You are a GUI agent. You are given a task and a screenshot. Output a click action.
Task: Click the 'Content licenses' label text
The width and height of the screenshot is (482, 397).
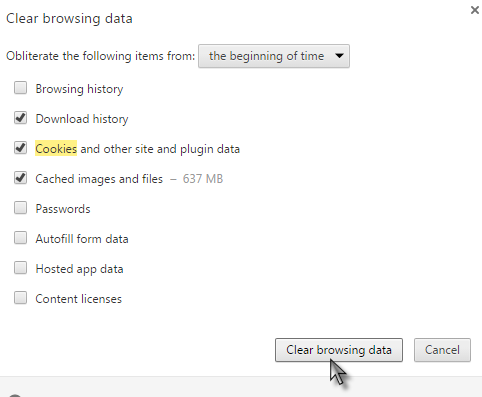point(79,299)
